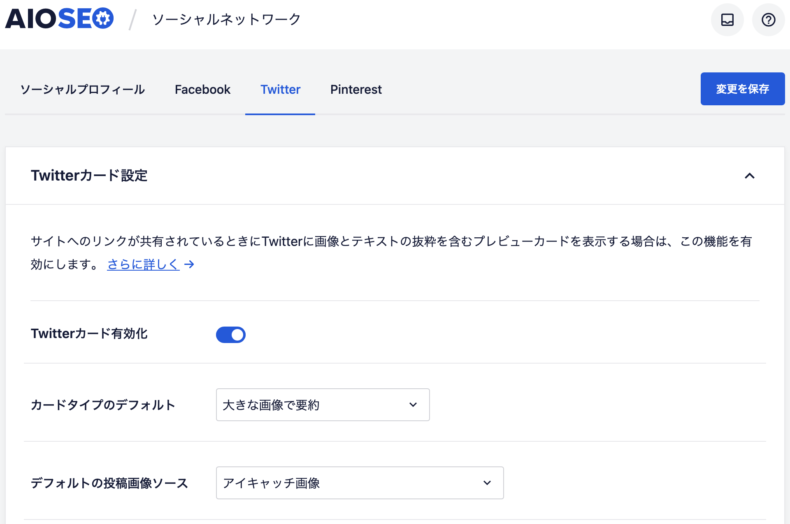Image resolution: width=790 pixels, height=524 pixels.
Task: Click the chevron arrow inside 大きな画像で要約 box
Action: [413, 405]
